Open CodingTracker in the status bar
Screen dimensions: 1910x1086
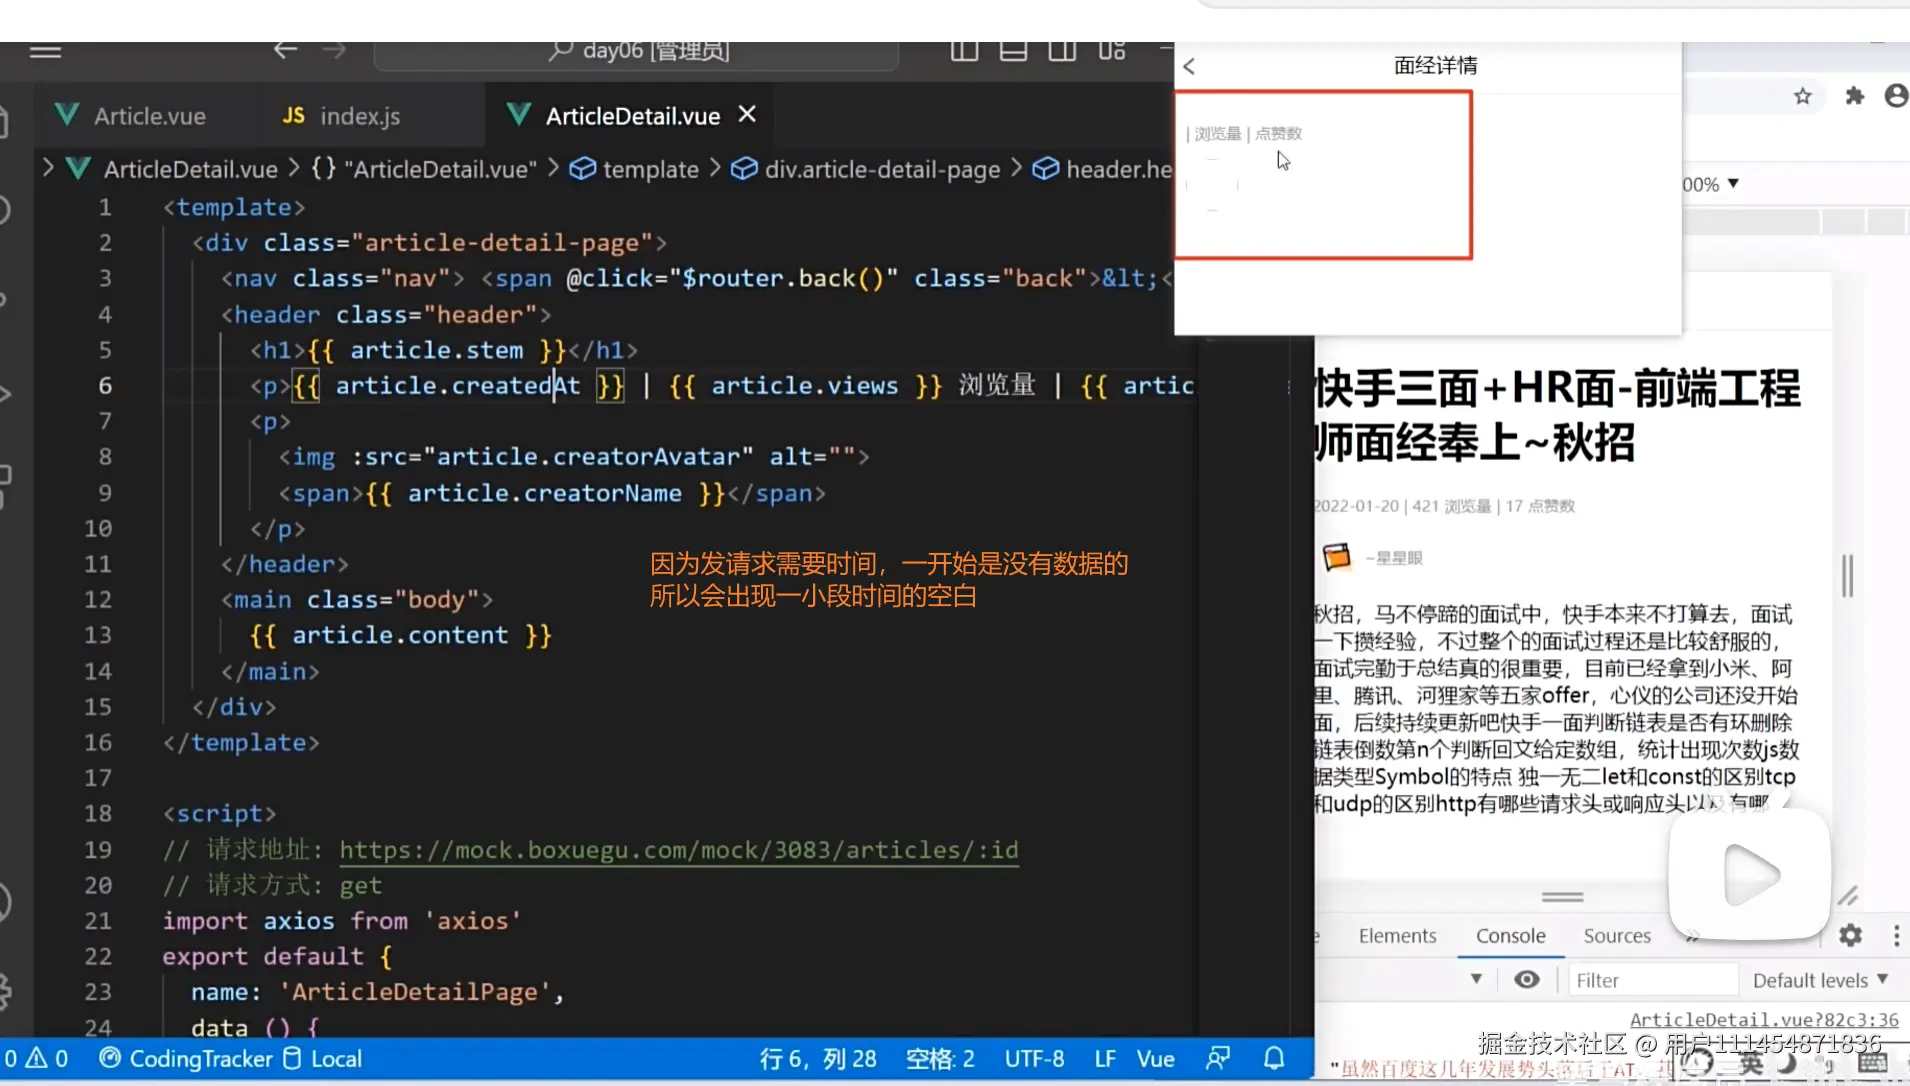[186, 1059]
